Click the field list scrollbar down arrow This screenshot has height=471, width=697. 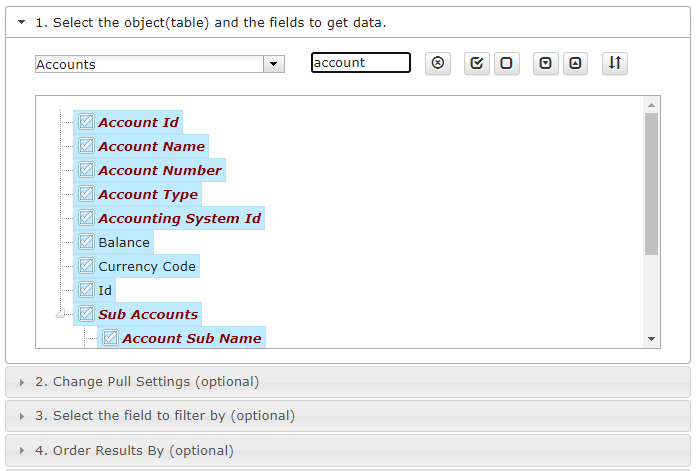tap(651, 339)
